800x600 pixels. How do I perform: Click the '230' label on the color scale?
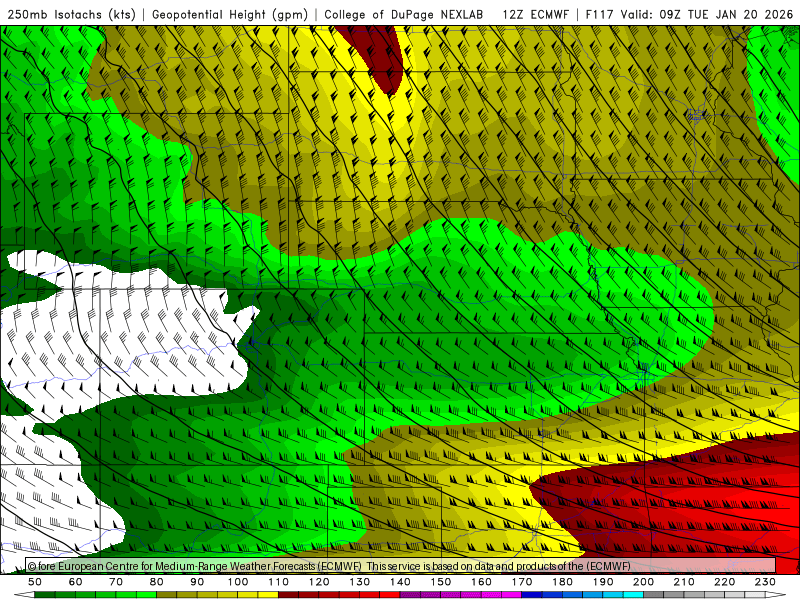click(x=766, y=582)
